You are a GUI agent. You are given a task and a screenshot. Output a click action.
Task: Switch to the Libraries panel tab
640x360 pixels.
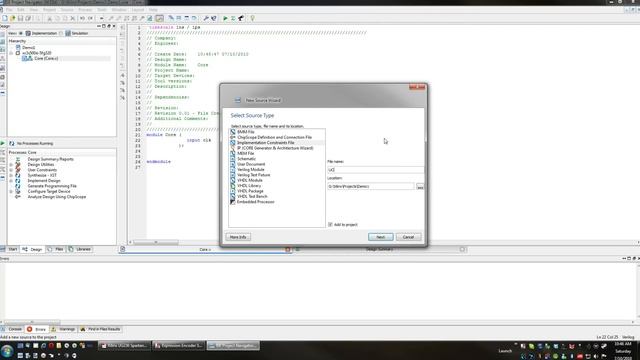click(x=80, y=249)
